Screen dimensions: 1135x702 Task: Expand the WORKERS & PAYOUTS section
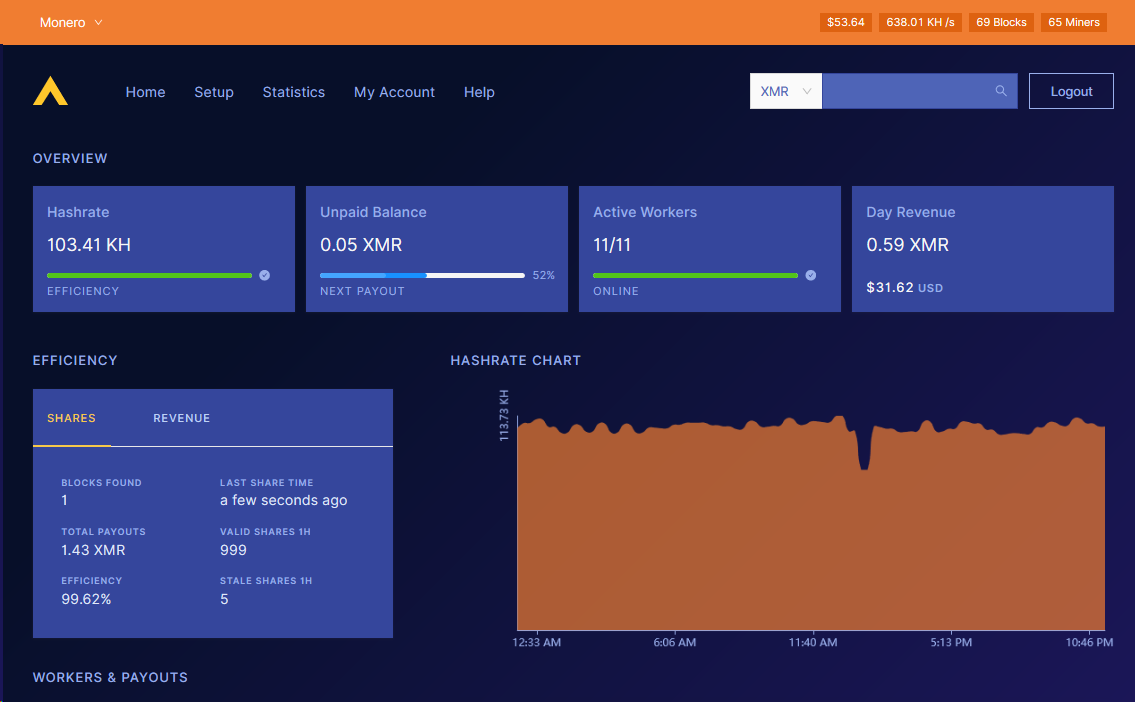click(110, 677)
